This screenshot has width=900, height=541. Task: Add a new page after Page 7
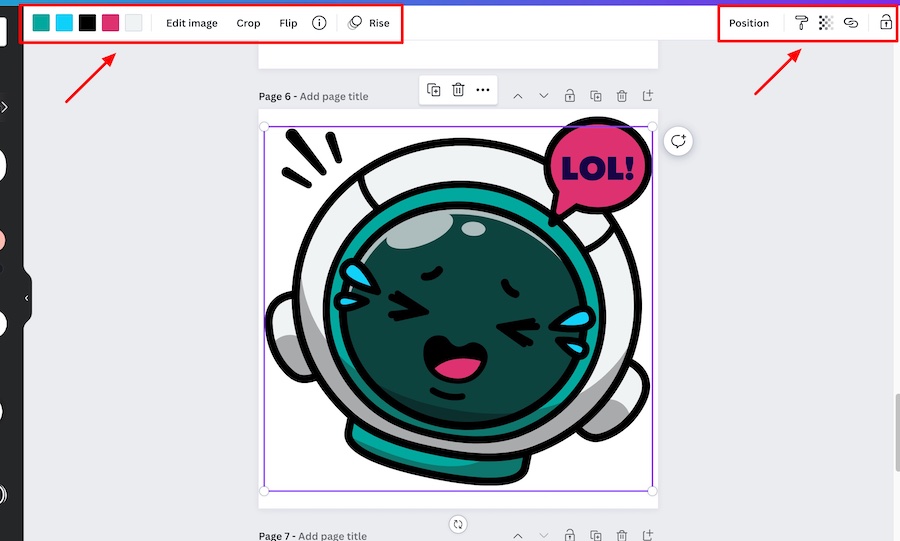pos(647,535)
